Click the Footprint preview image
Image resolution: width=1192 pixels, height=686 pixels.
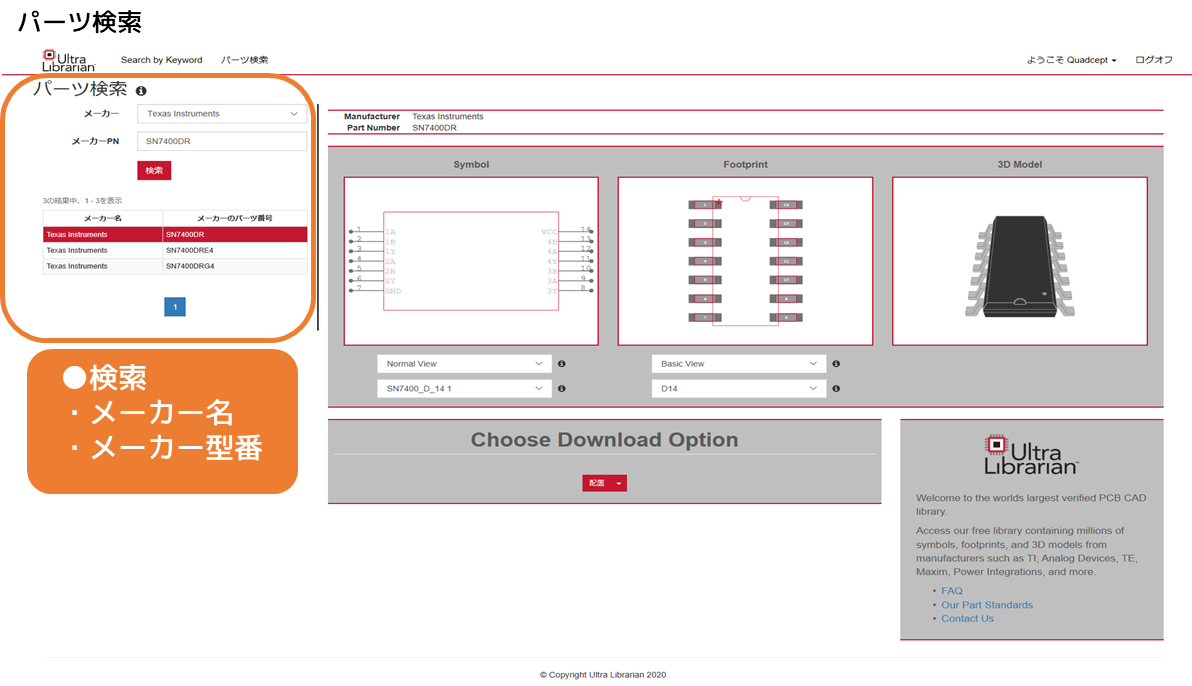745,261
